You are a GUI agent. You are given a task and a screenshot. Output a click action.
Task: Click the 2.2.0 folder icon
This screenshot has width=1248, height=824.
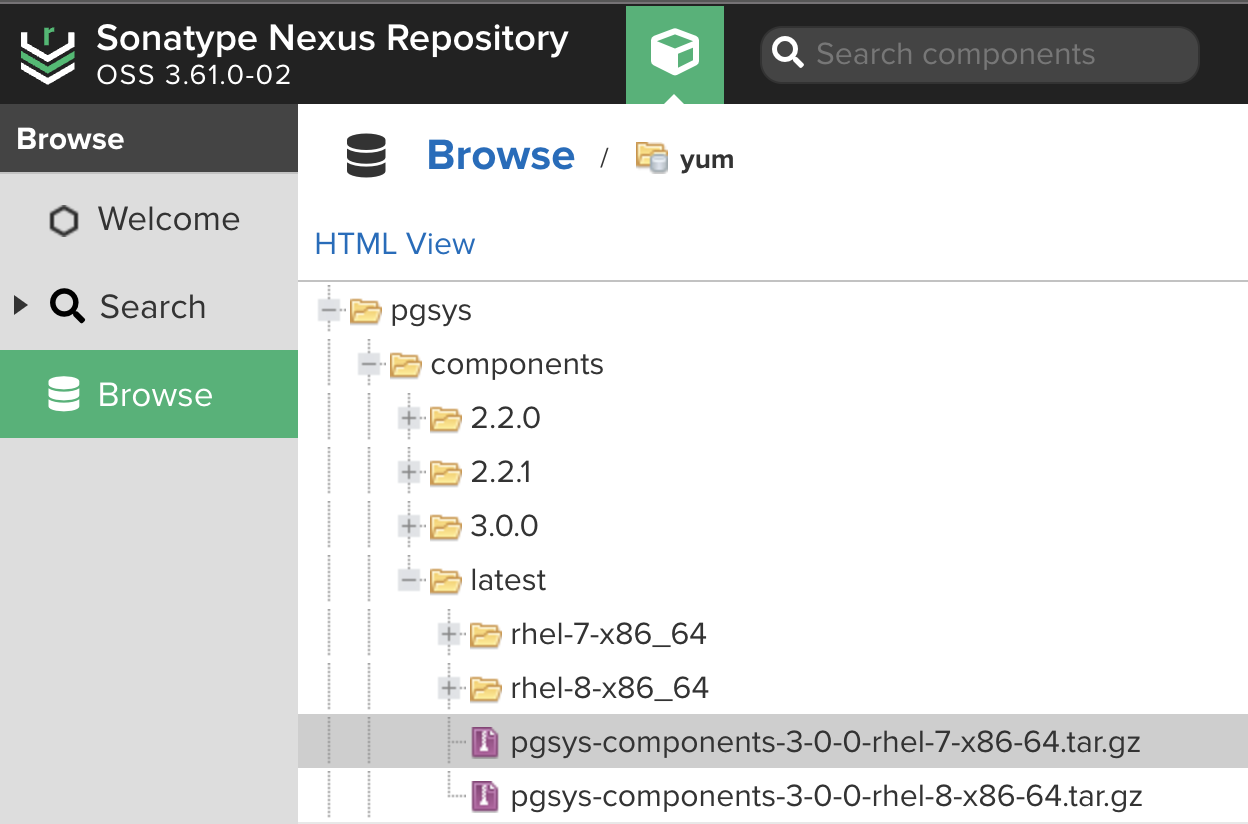pyautogui.click(x=445, y=419)
